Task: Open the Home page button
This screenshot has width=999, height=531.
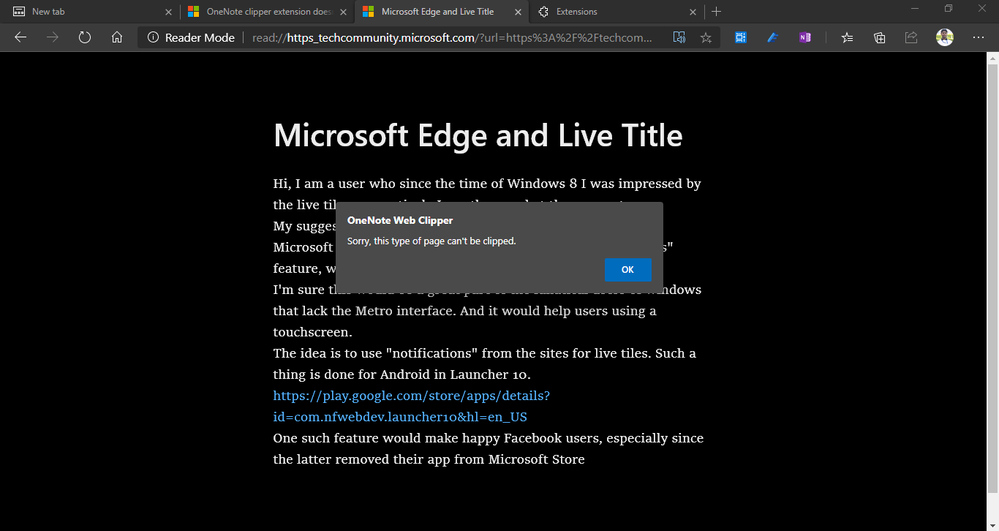Action: point(117,38)
